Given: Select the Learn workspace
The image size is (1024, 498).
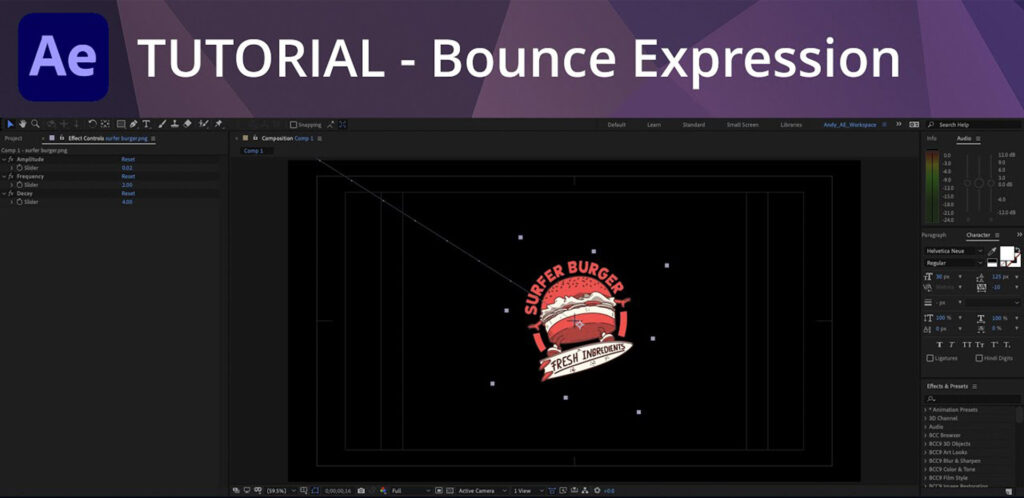Looking at the screenshot, I should [654, 125].
